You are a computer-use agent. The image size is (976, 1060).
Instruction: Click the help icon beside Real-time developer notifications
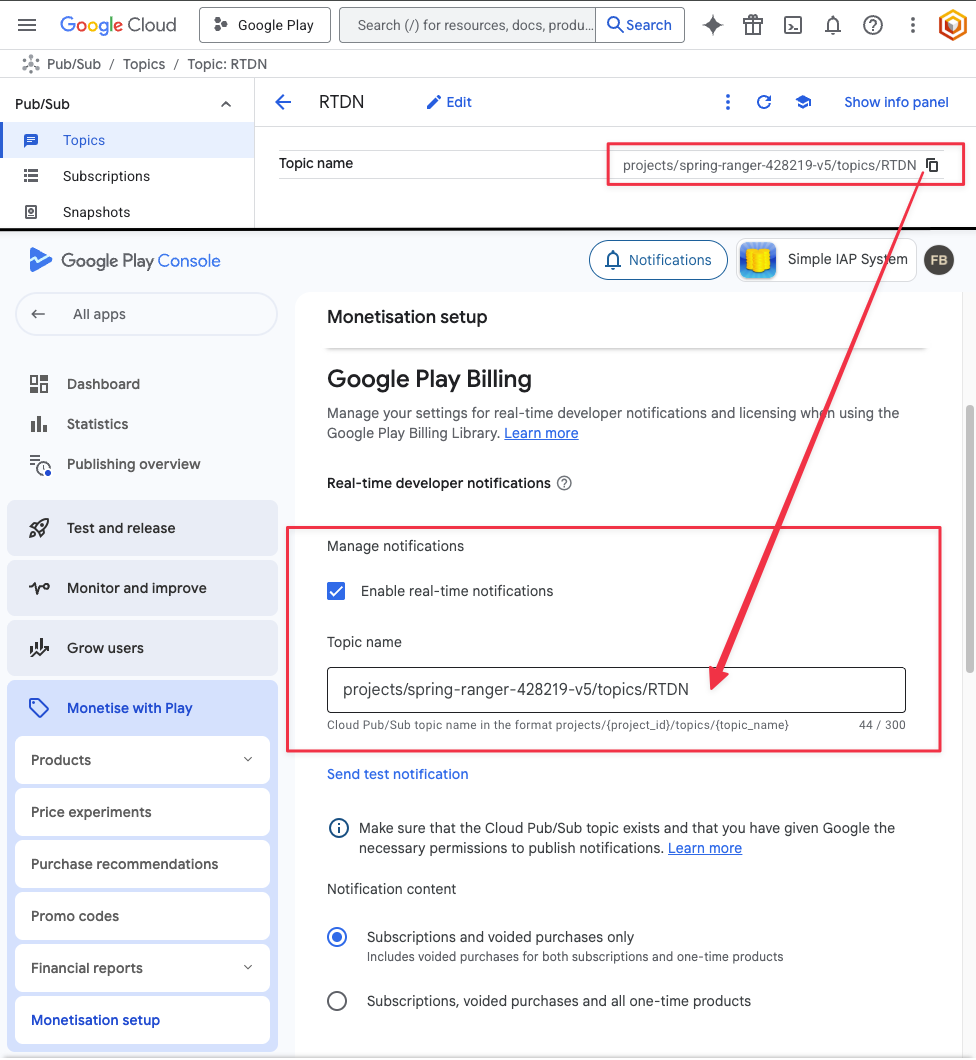[x=564, y=483]
